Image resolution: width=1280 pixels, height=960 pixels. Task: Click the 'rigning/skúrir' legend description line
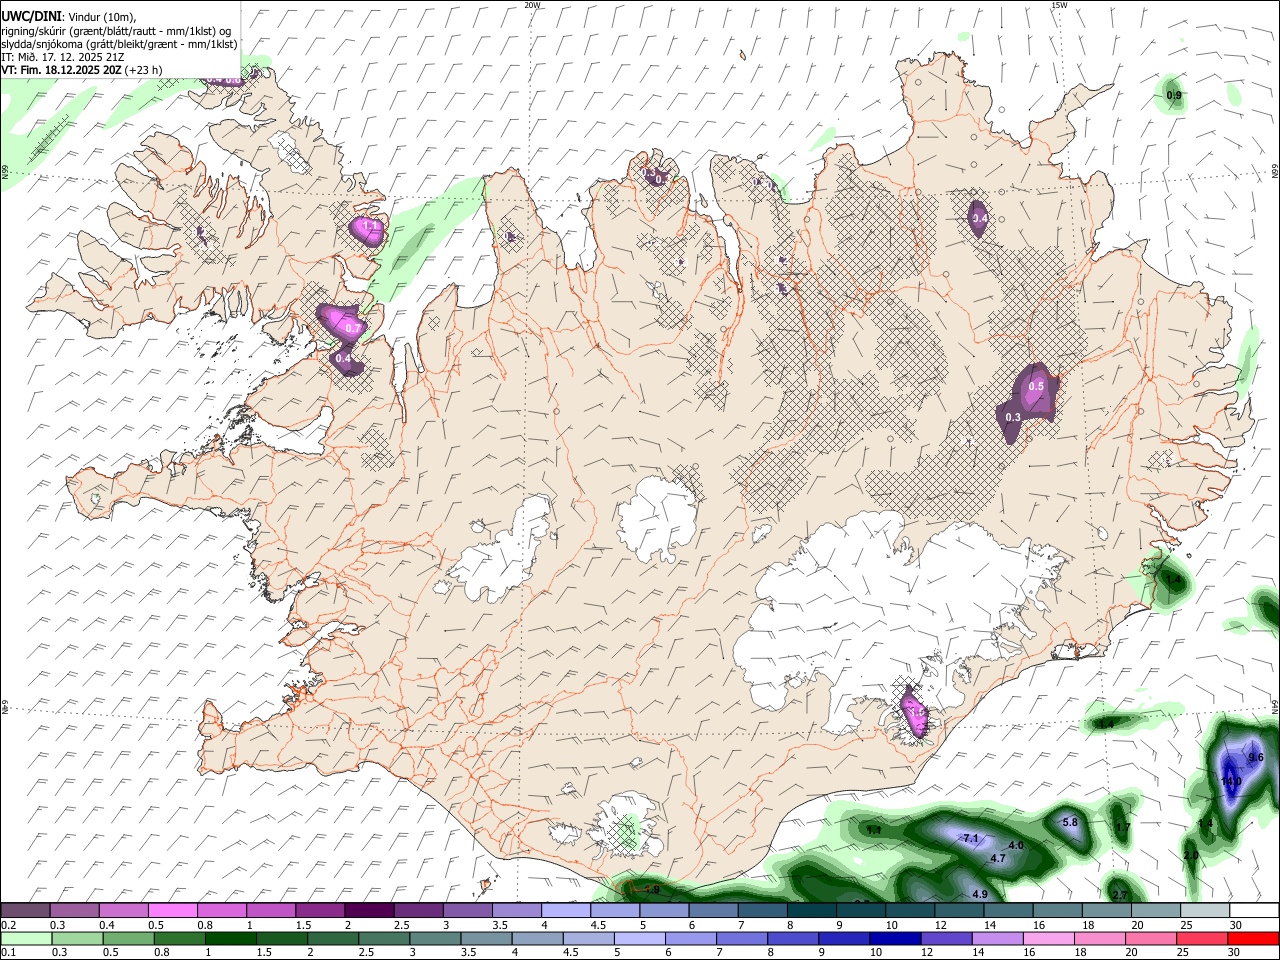click(x=116, y=31)
